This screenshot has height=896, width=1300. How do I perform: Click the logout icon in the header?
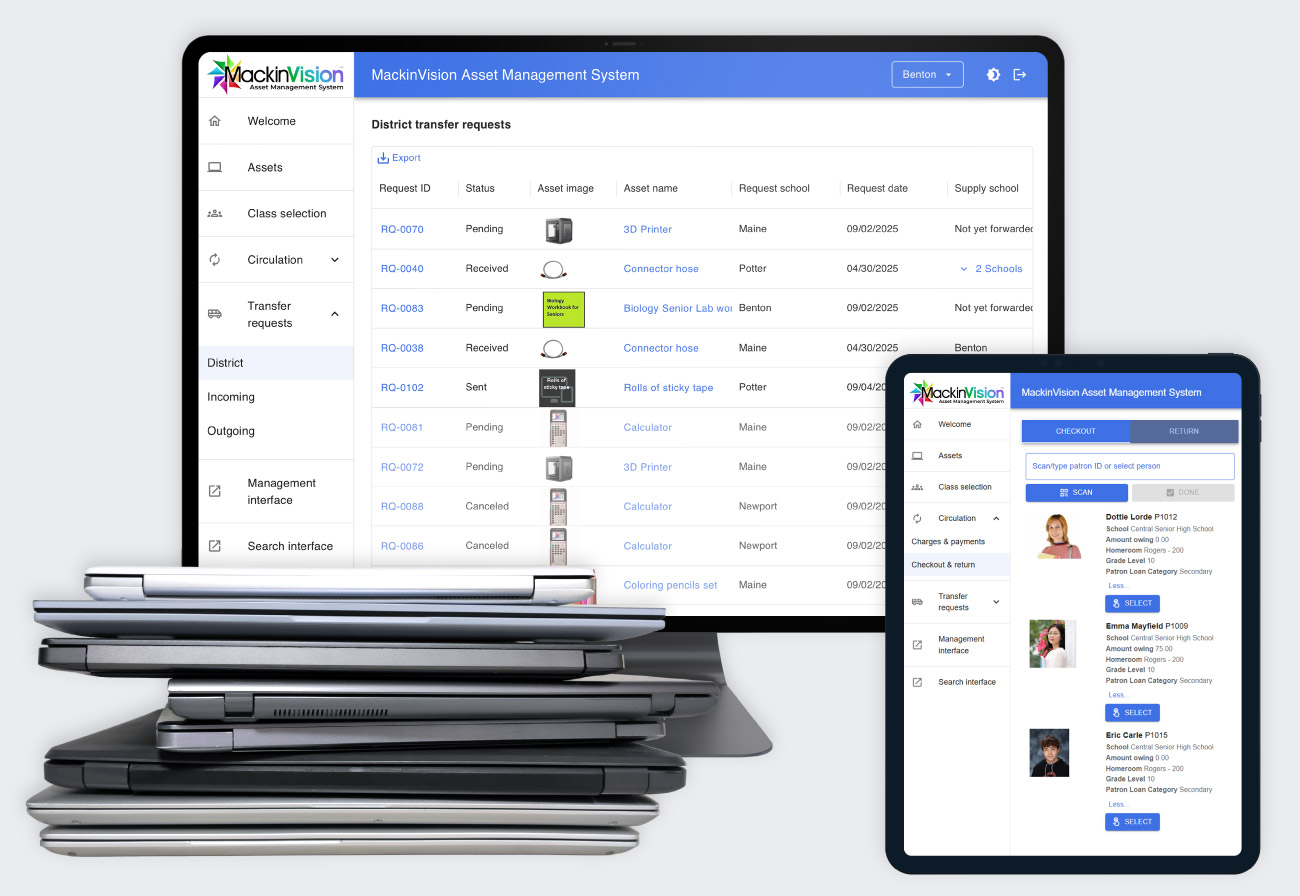(x=1020, y=75)
